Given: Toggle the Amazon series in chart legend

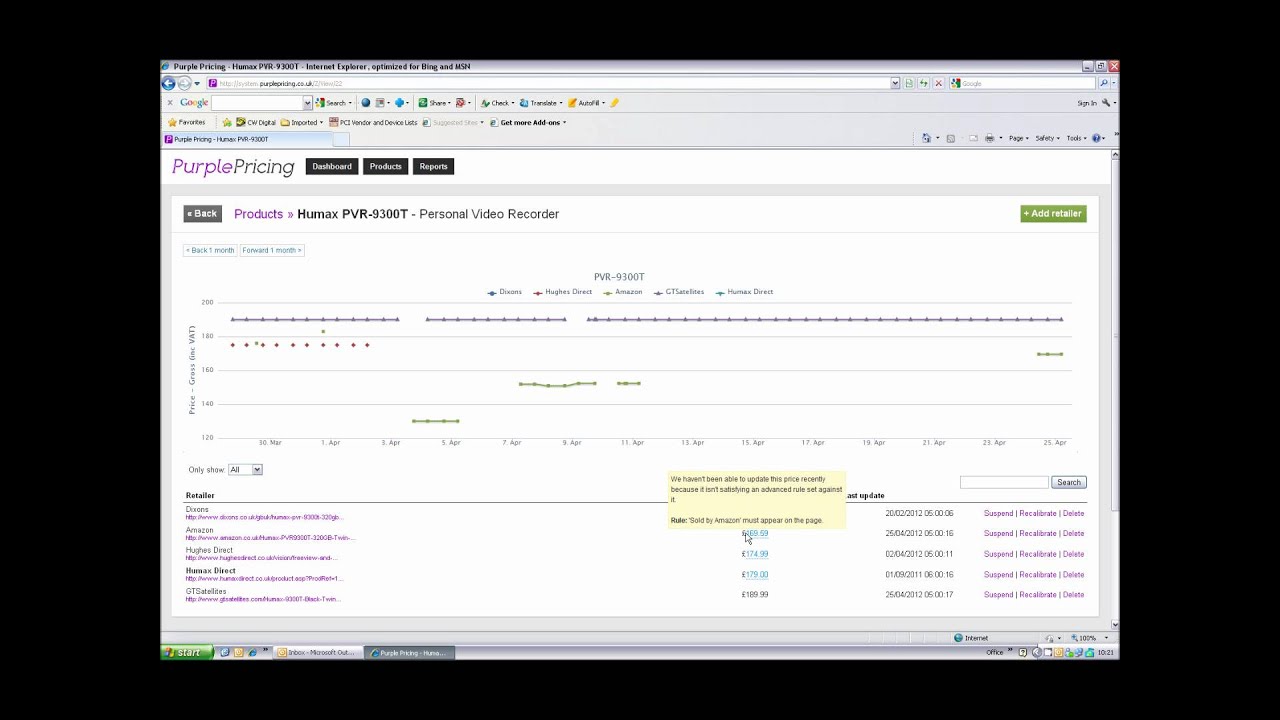Looking at the screenshot, I should [623, 292].
